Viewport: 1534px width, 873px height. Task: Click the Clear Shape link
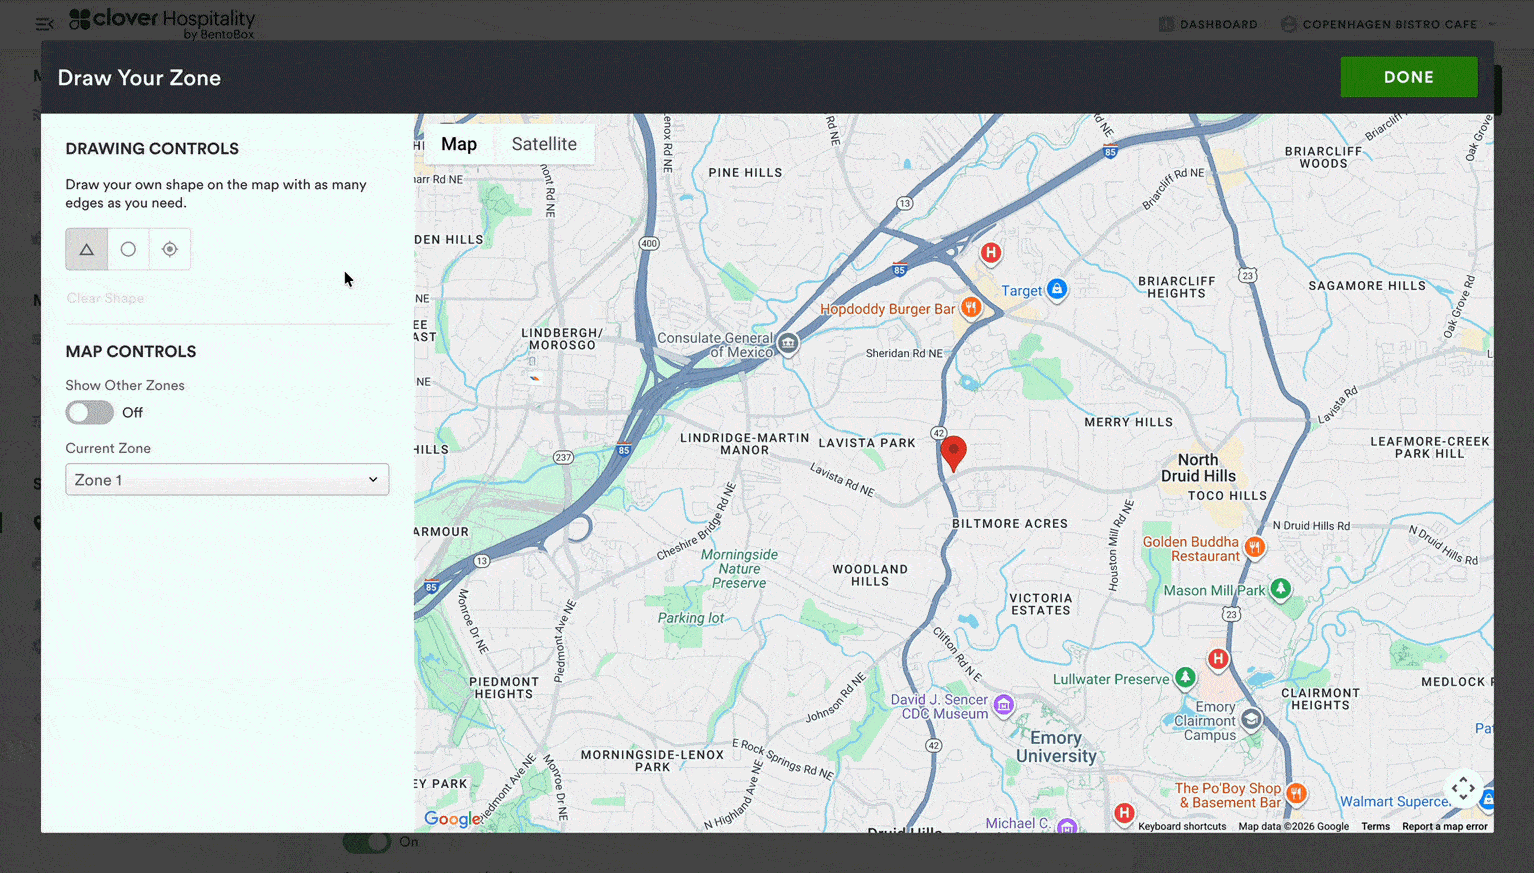105,298
